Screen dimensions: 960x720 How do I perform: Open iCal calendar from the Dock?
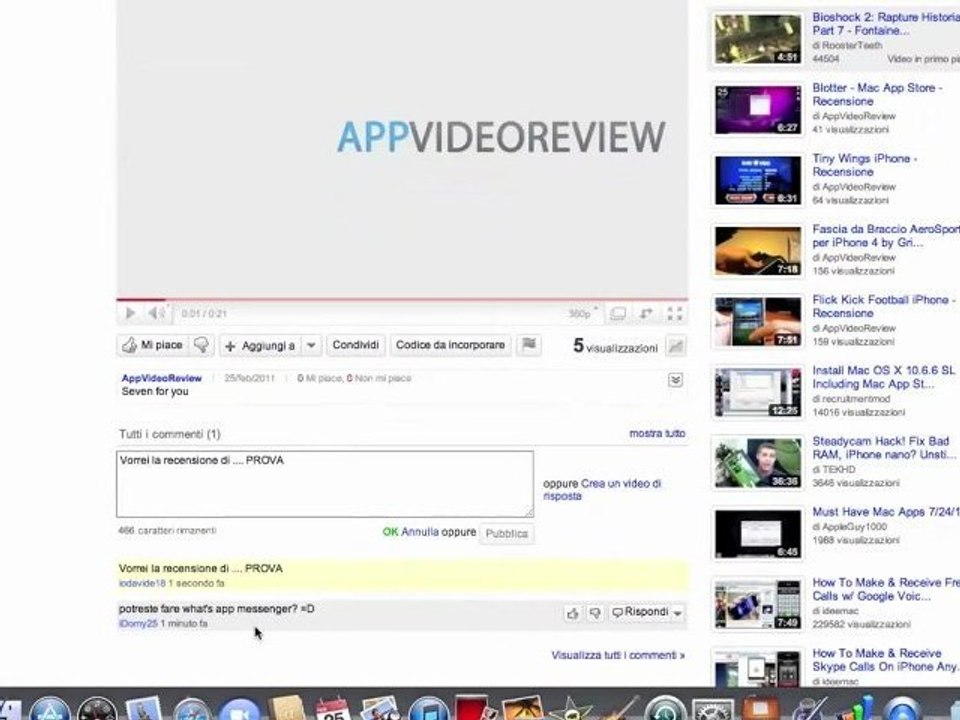[x=333, y=709]
